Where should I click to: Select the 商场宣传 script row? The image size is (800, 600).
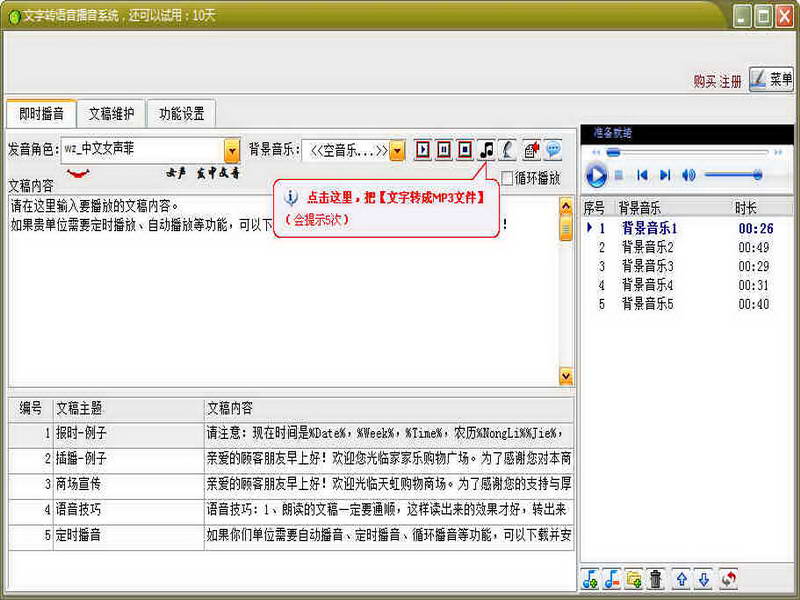(291, 484)
